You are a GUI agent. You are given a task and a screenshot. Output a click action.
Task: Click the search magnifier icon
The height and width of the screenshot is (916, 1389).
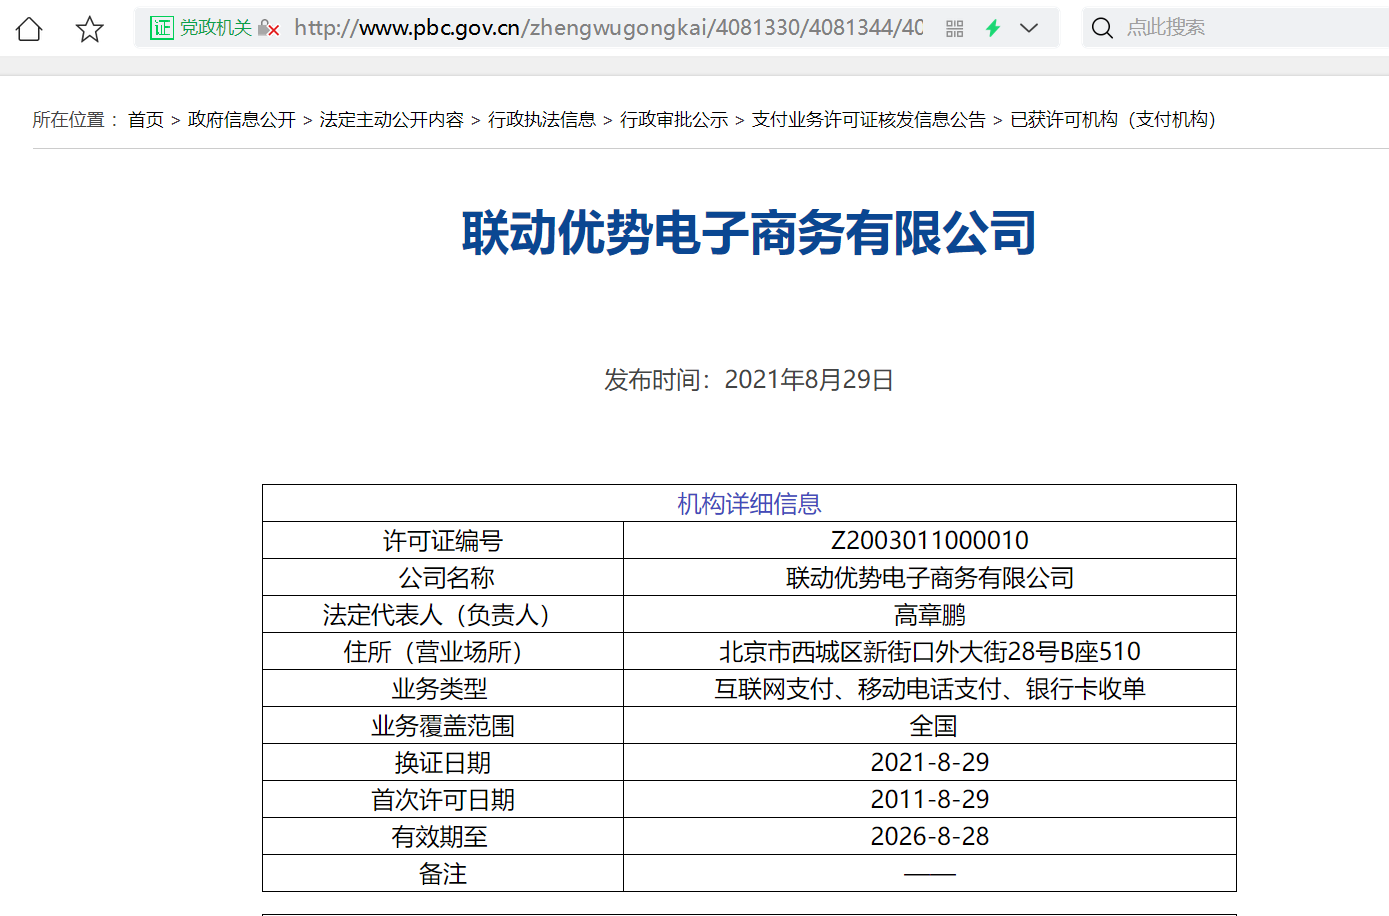(1102, 28)
